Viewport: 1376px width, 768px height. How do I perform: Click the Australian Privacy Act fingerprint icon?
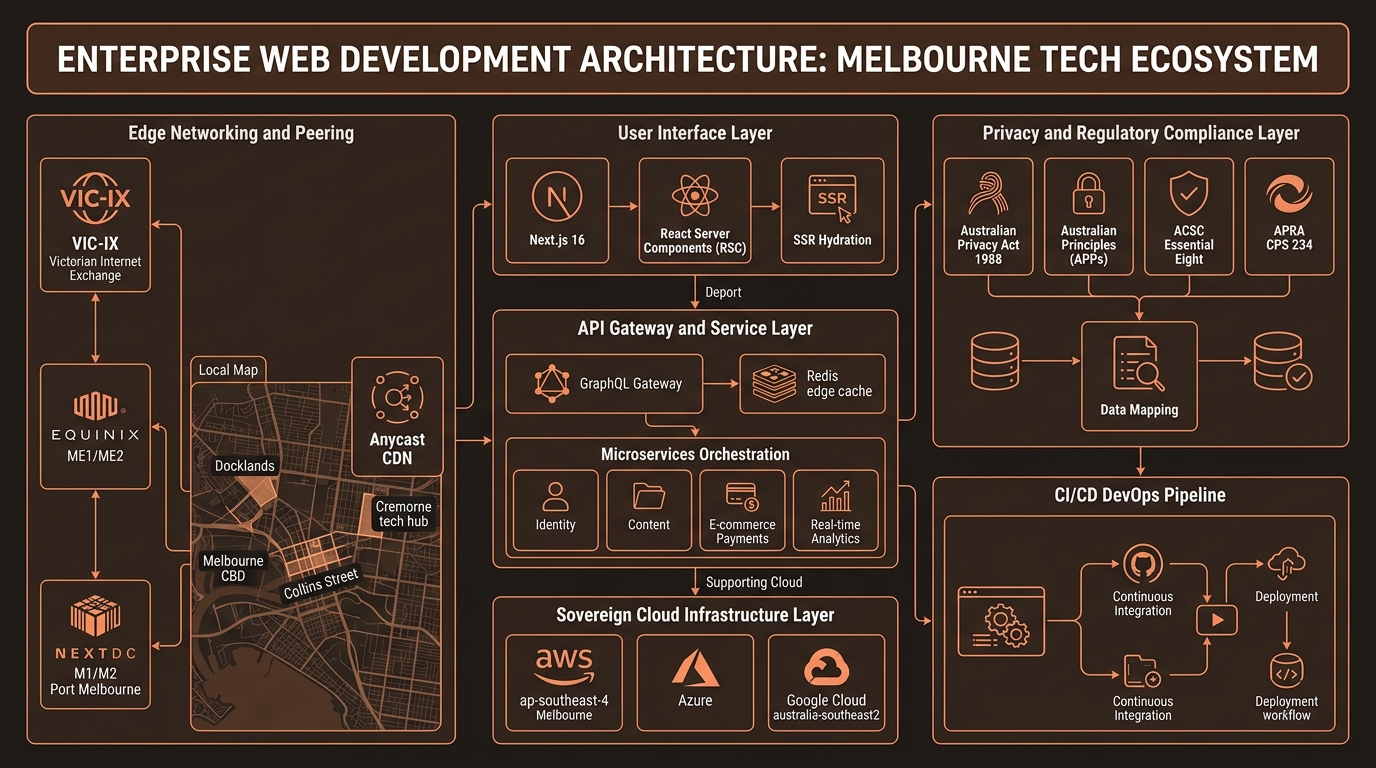coord(988,195)
